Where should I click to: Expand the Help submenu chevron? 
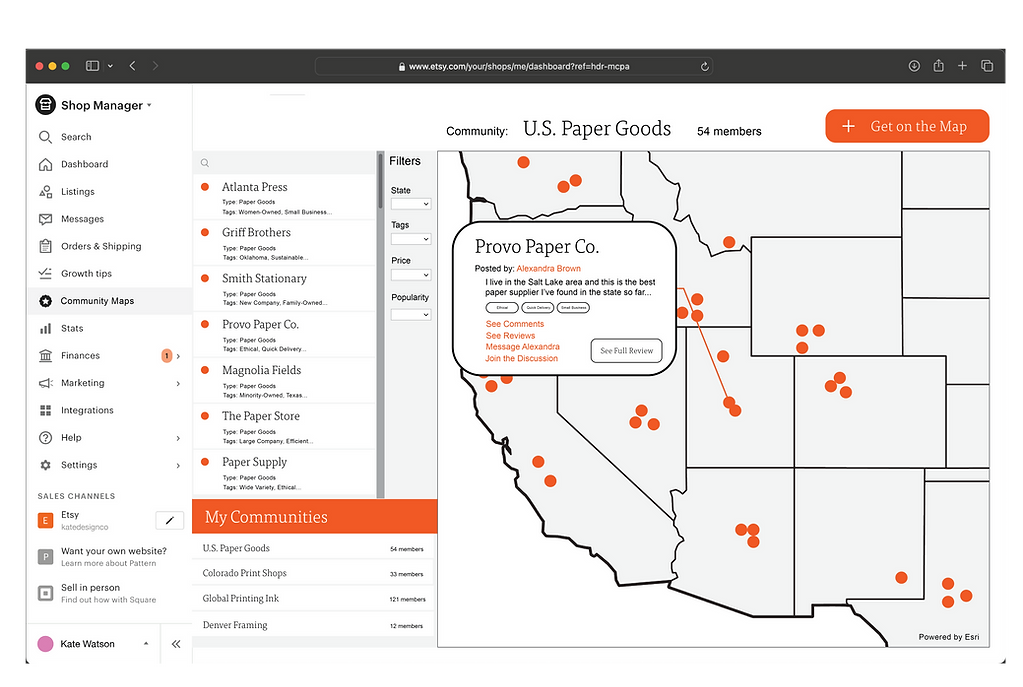(x=178, y=438)
